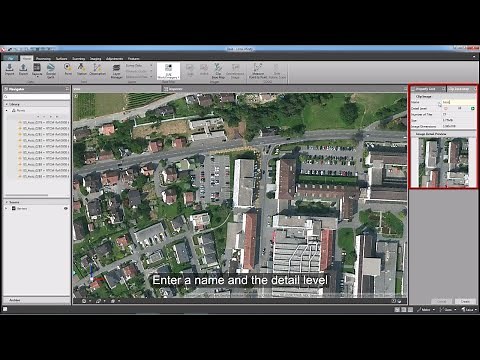
Task: Click the Georeference Image tool
Action: (235, 71)
